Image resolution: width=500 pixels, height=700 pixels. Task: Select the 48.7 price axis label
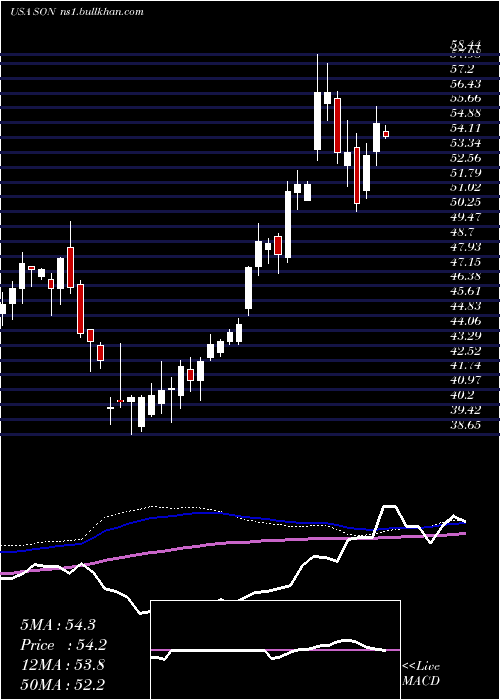click(x=462, y=232)
